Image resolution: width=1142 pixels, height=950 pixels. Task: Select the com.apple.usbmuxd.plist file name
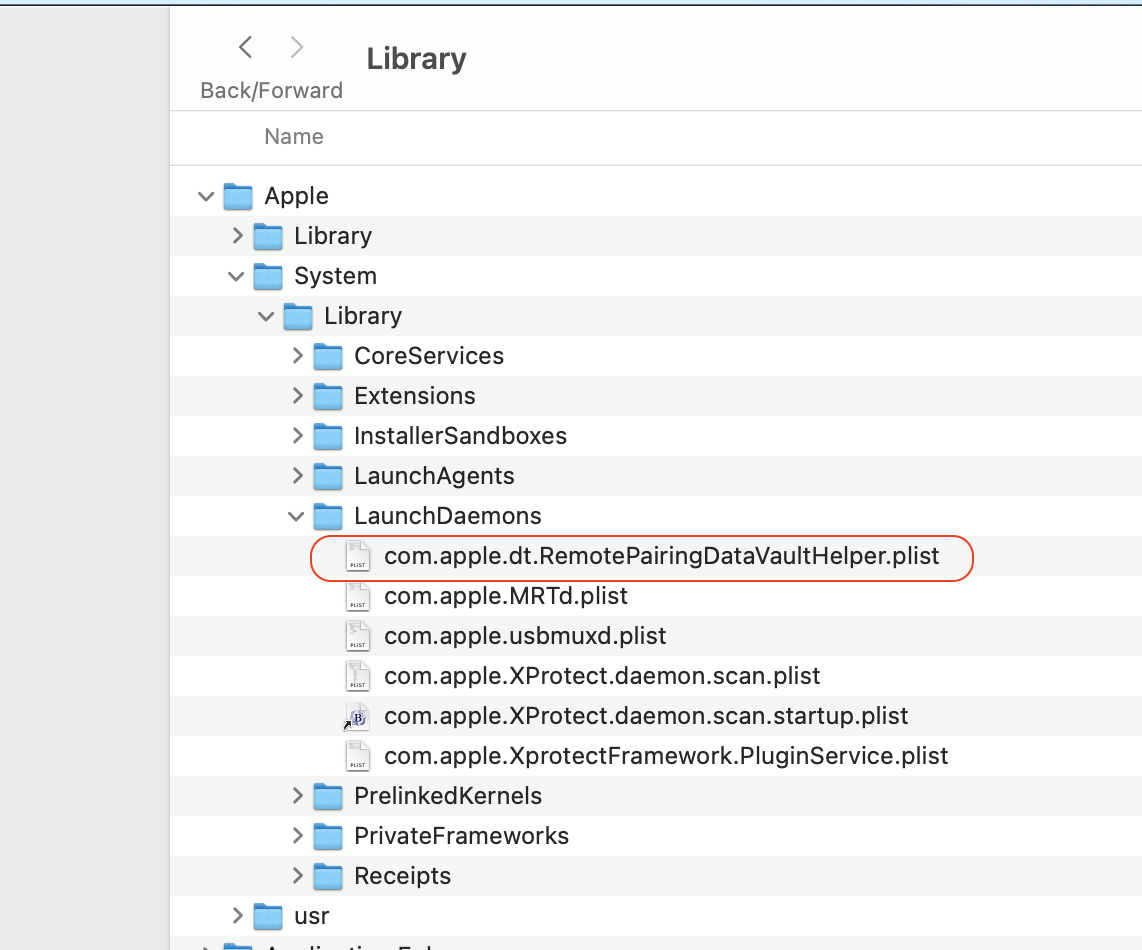(x=525, y=636)
